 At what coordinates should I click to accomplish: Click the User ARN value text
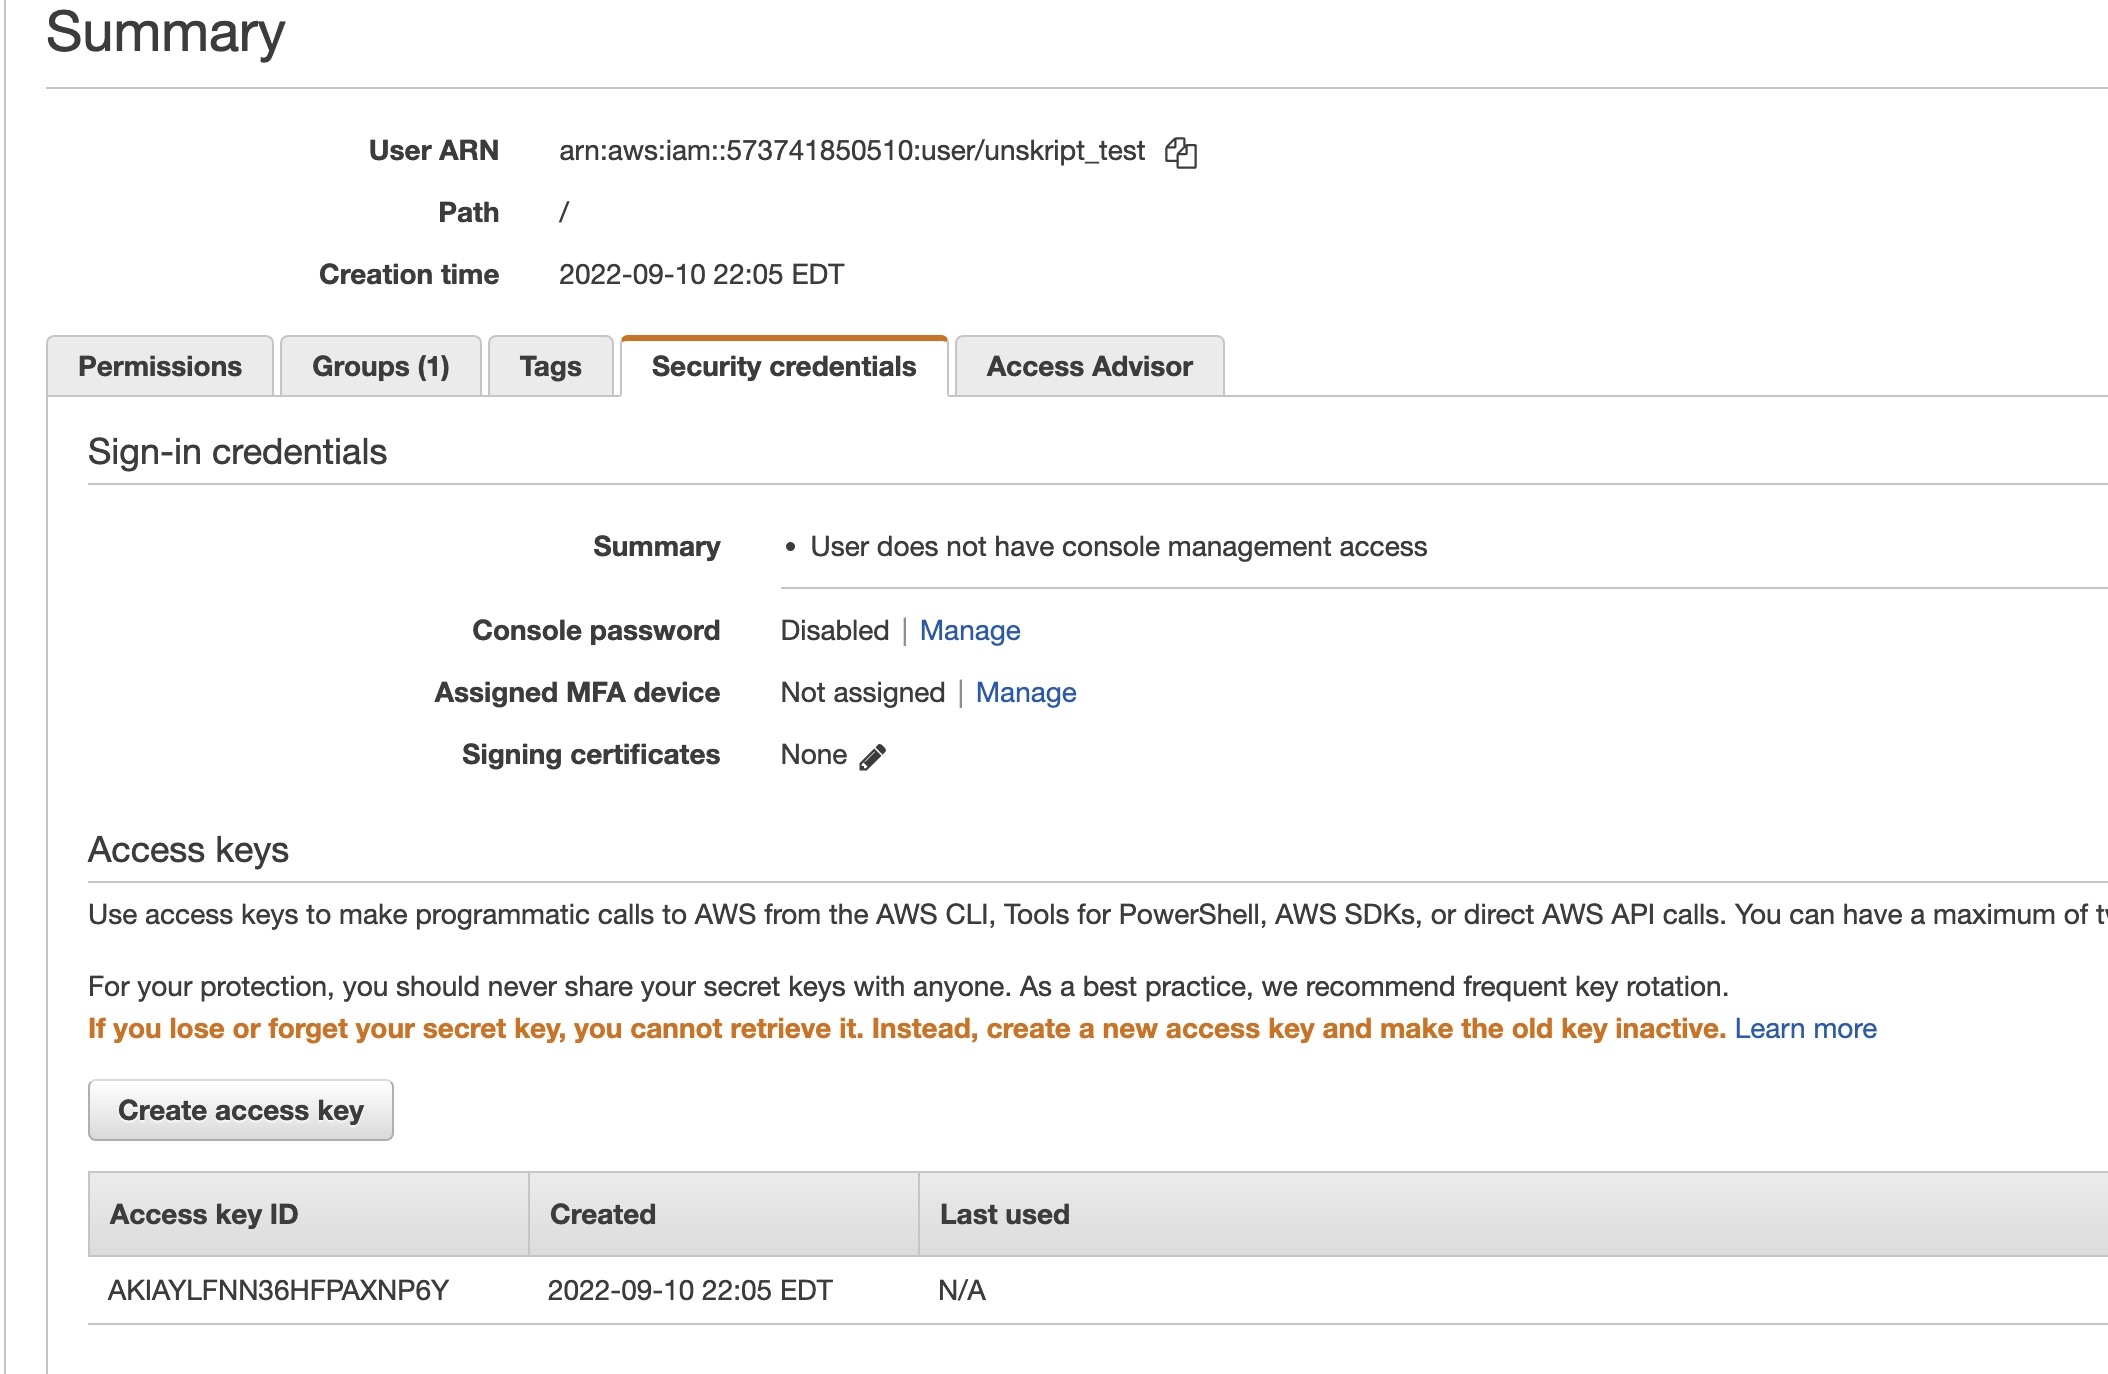click(x=851, y=151)
